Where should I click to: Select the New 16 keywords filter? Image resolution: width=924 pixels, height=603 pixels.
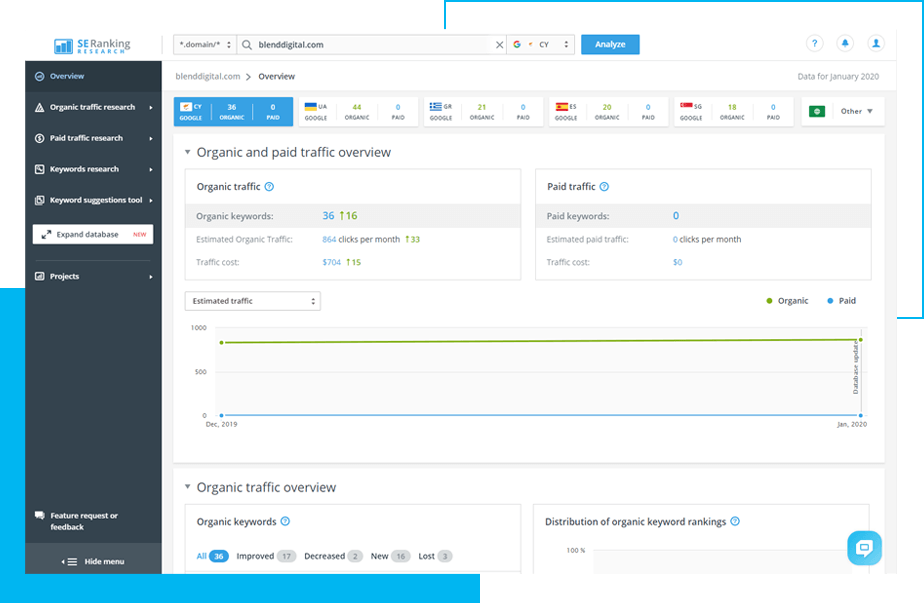point(390,556)
